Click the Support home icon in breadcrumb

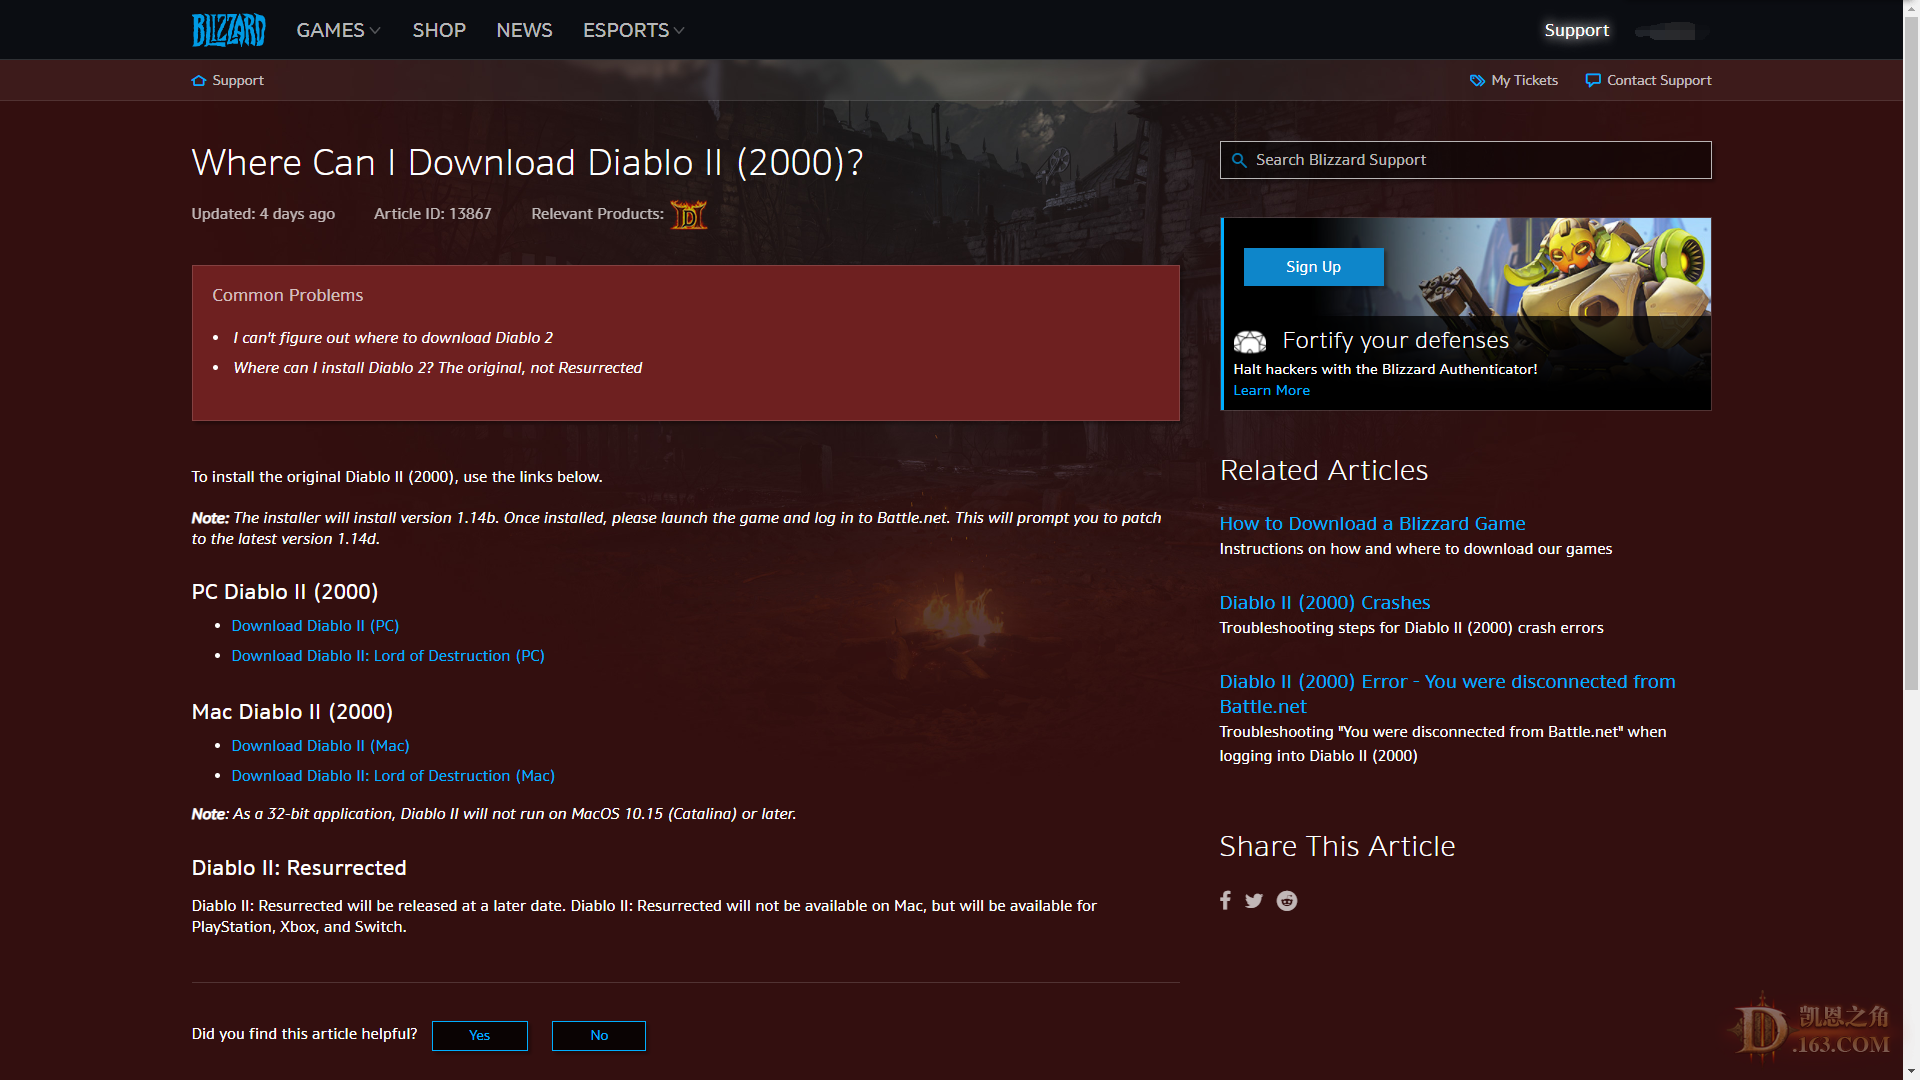199,80
